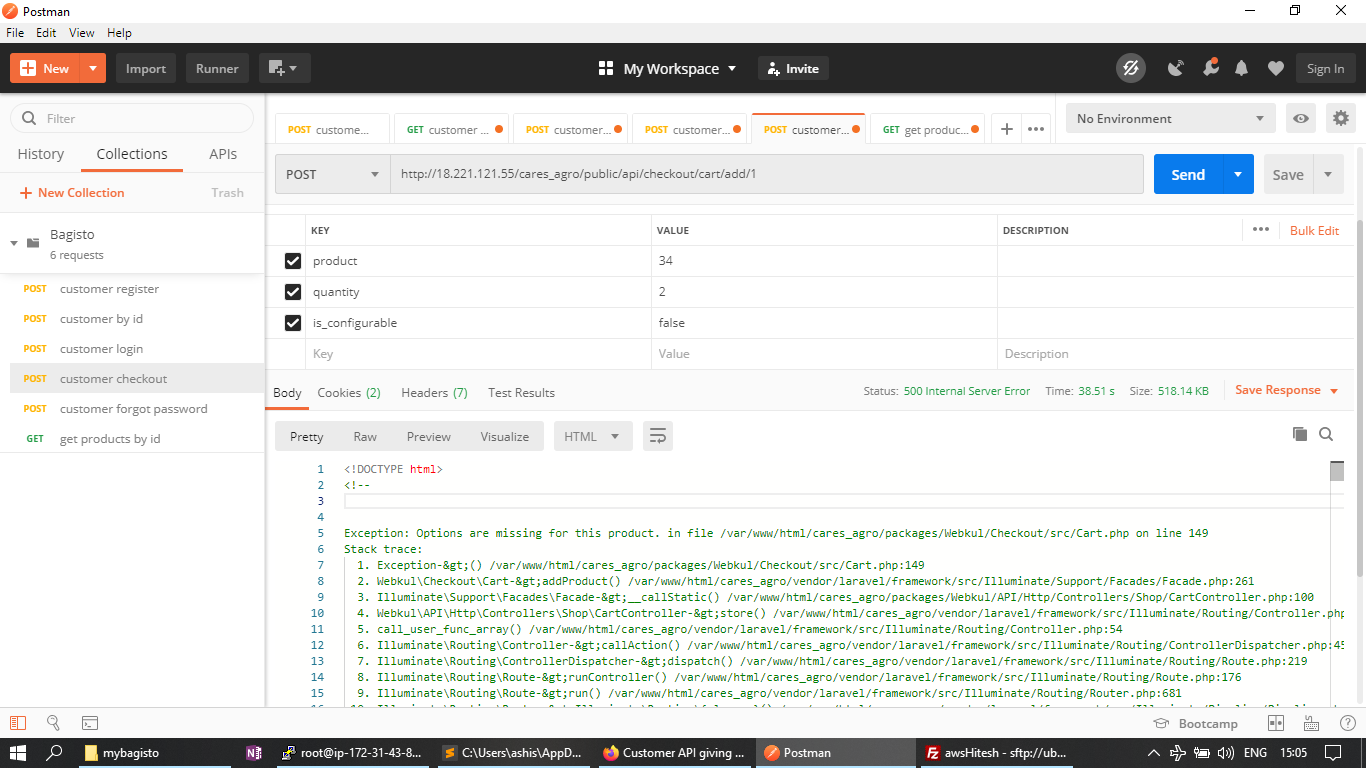Open the response Cookies tab
Image resolution: width=1366 pixels, height=768 pixels.
pos(349,392)
